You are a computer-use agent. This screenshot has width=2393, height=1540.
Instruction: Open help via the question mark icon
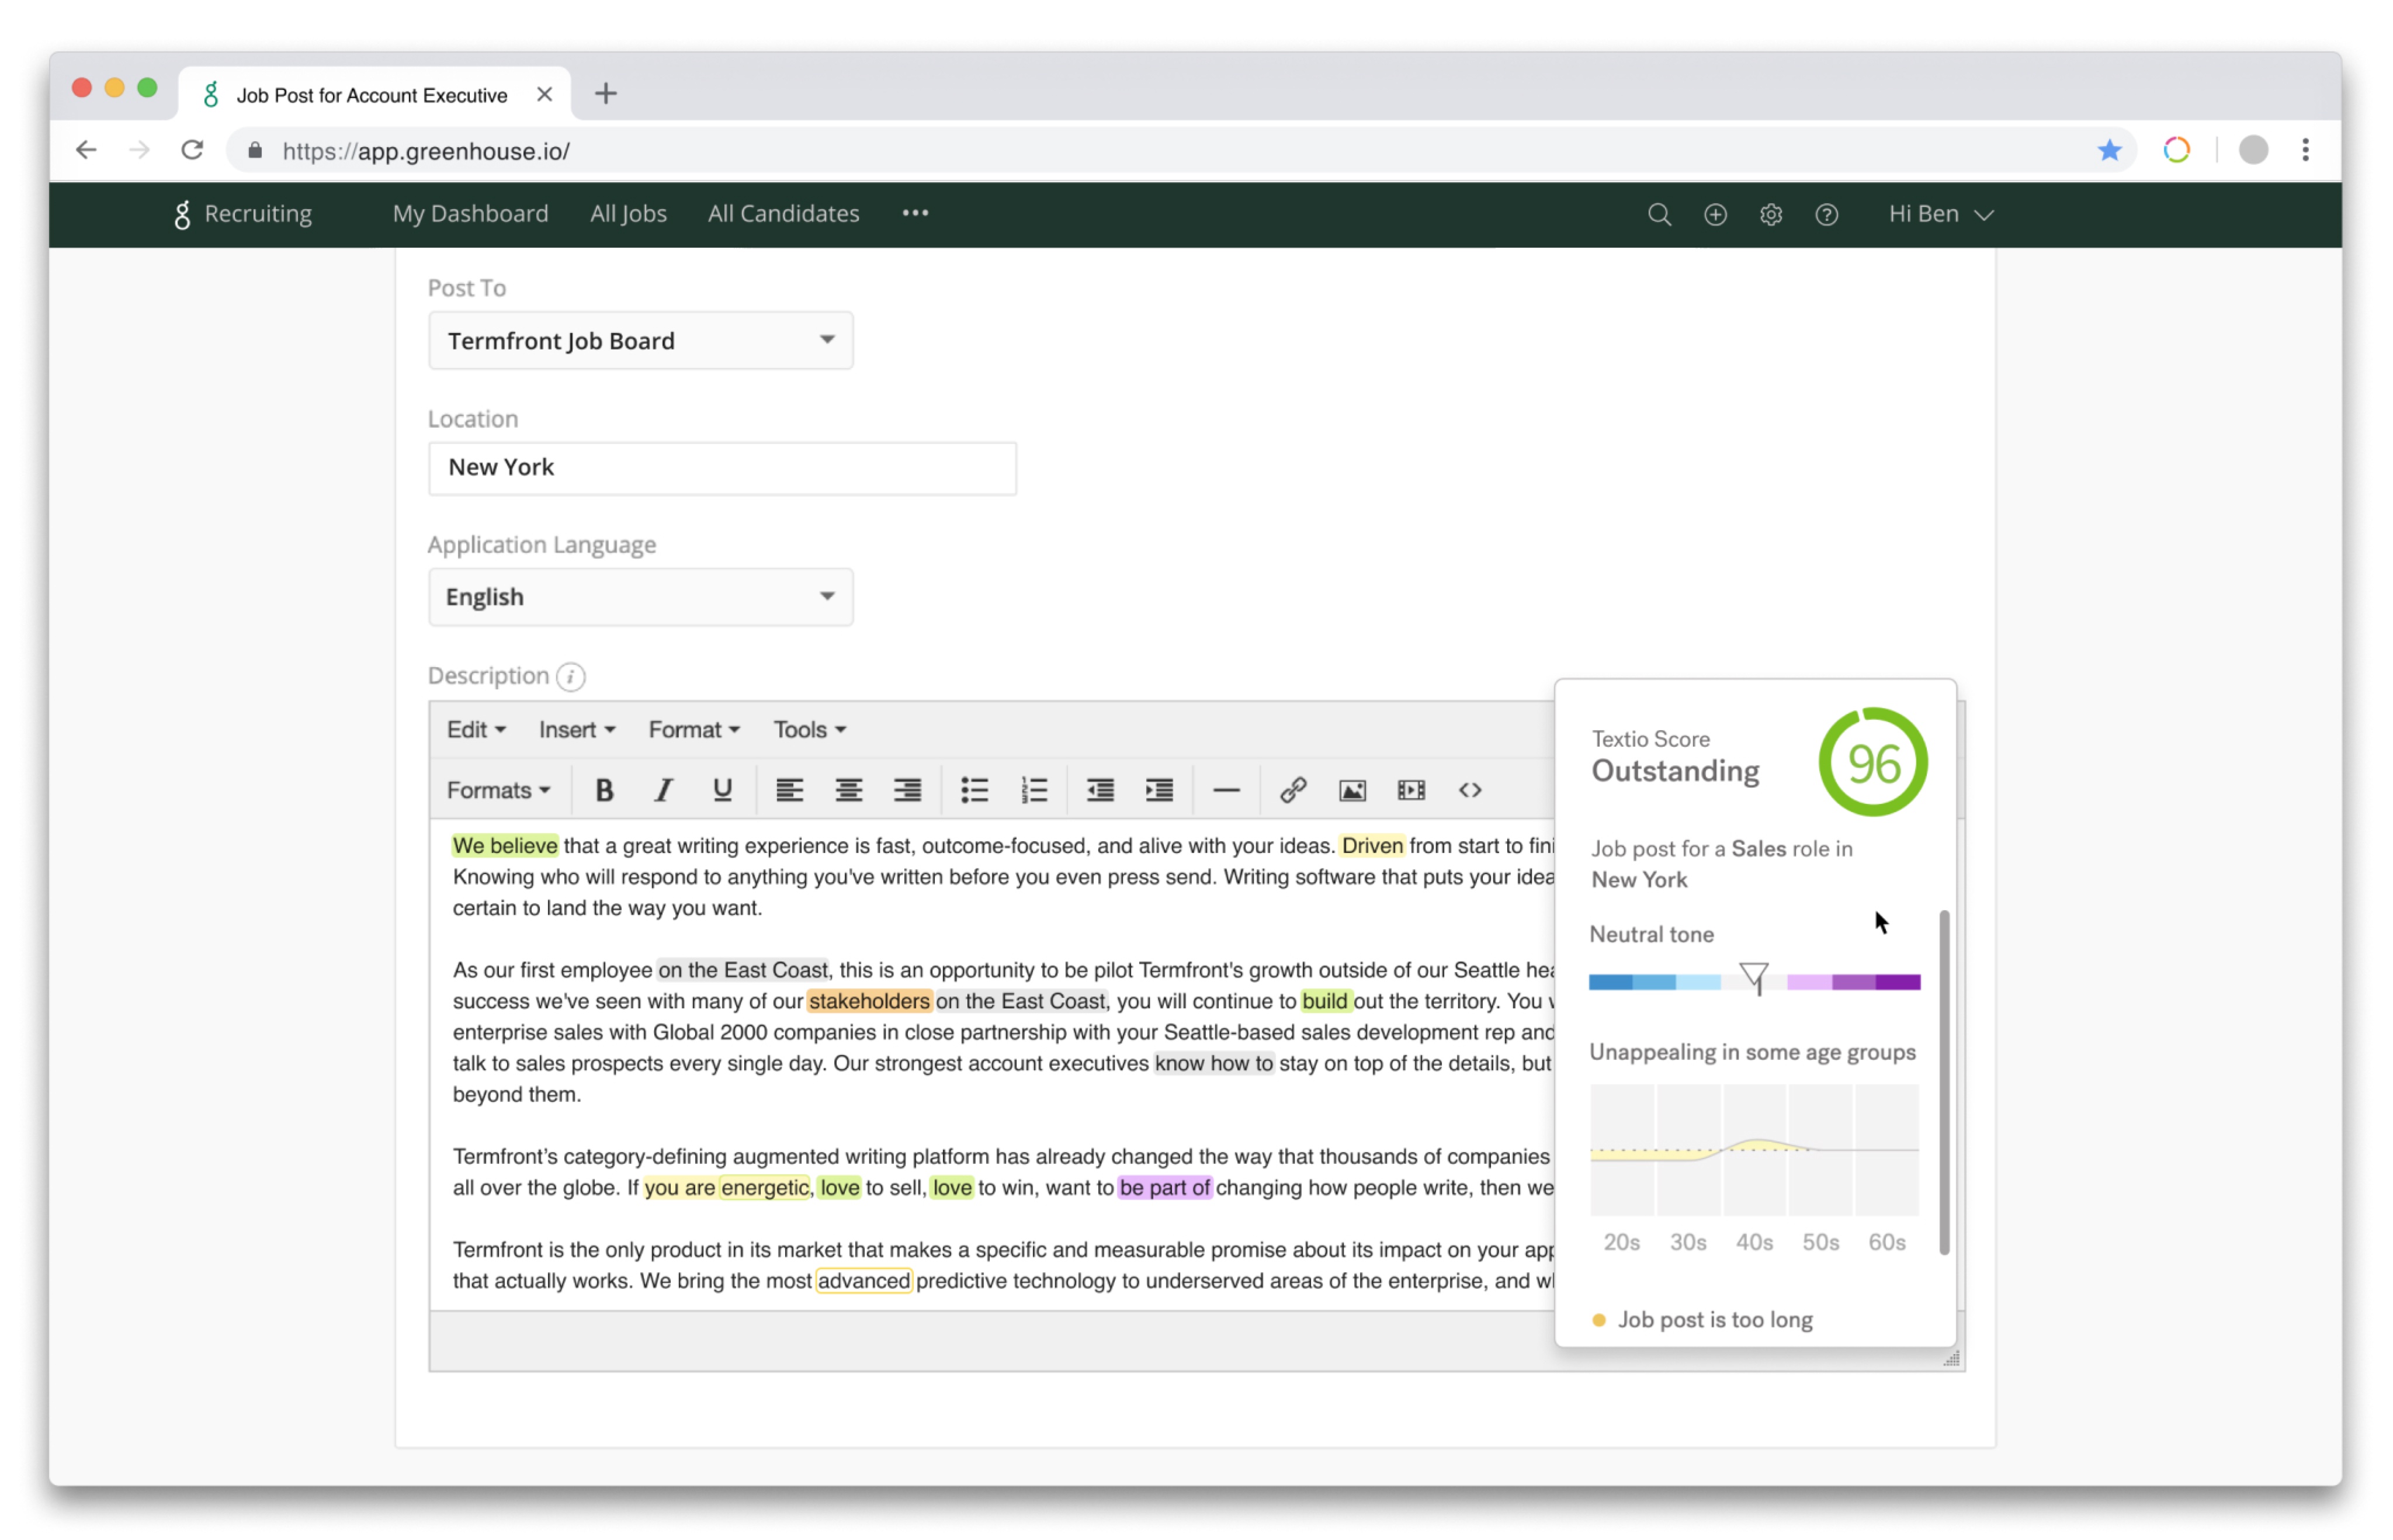coord(1827,214)
